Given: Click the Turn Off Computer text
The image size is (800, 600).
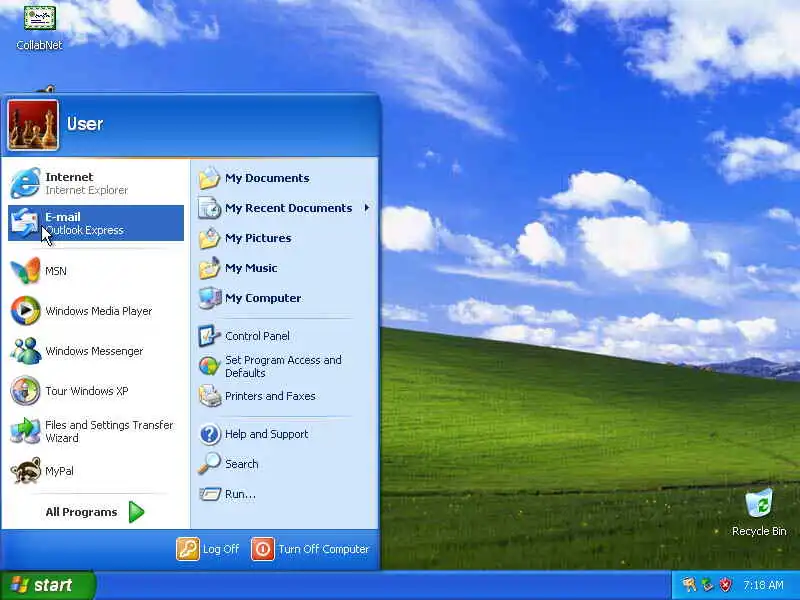Looking at the screenshot, I should tap(323, 549).
